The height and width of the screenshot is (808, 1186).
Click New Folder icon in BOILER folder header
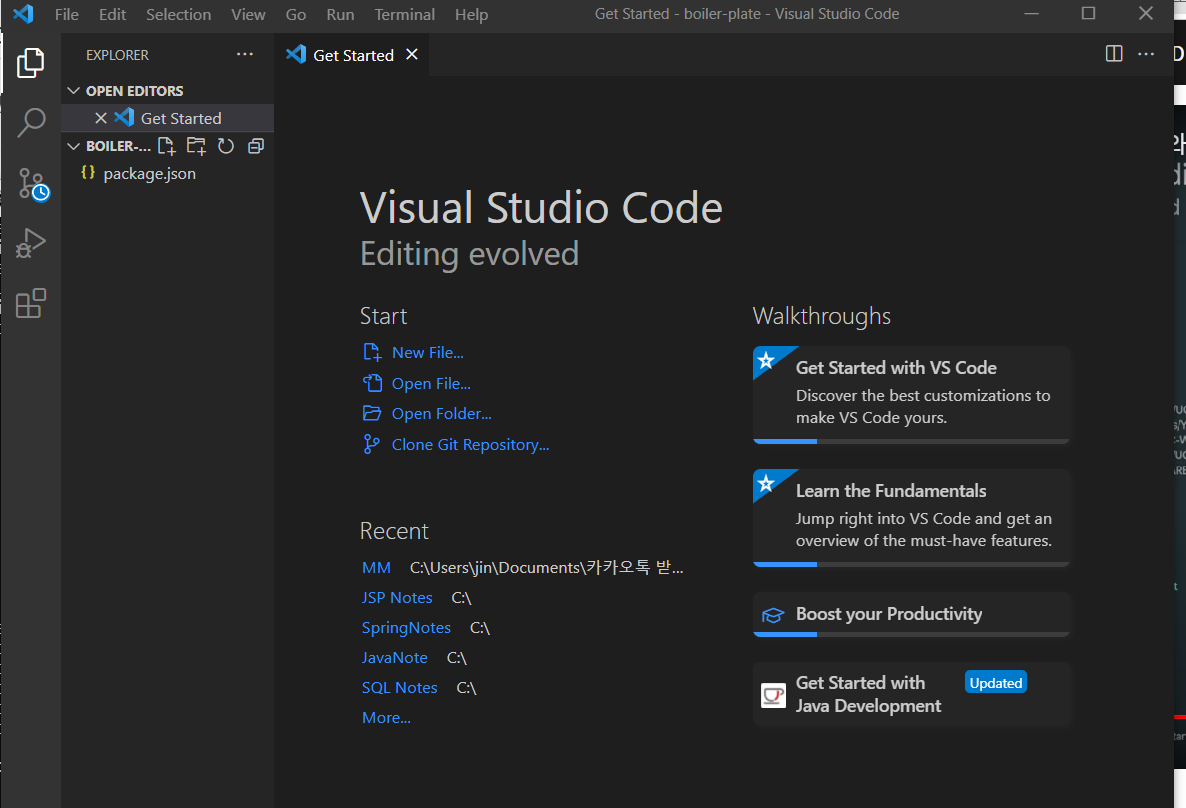(x=196, y=146)
